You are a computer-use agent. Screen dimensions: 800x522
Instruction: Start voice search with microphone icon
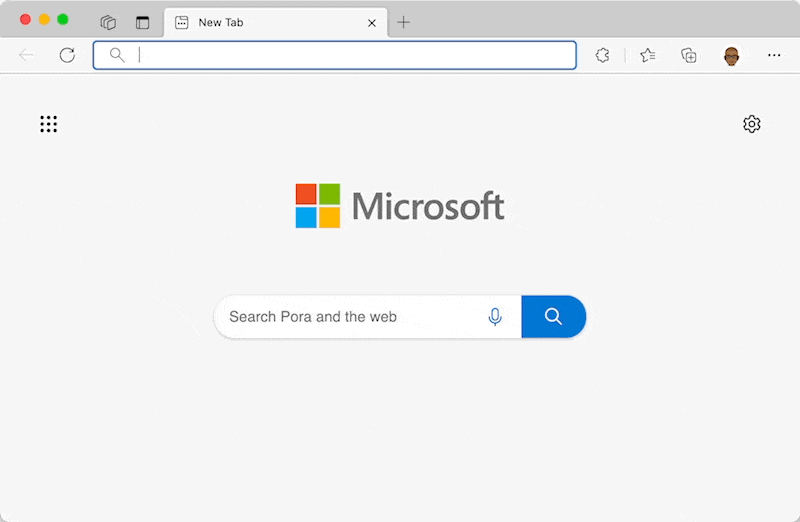click(x=494, y=316)
